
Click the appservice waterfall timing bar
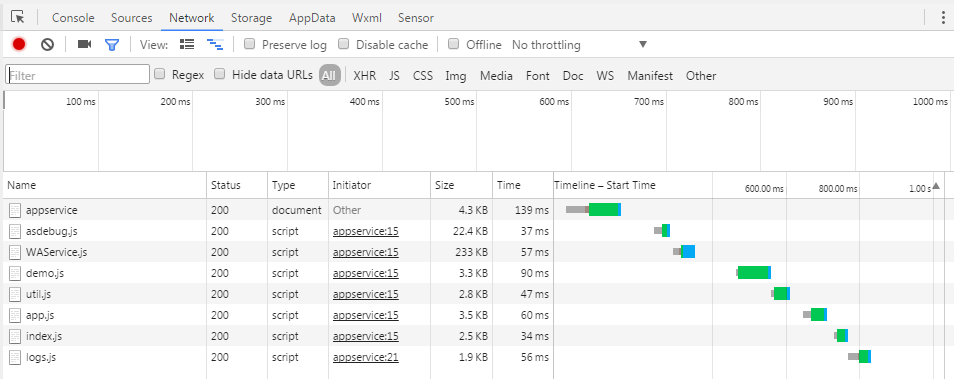coord(593,210)
